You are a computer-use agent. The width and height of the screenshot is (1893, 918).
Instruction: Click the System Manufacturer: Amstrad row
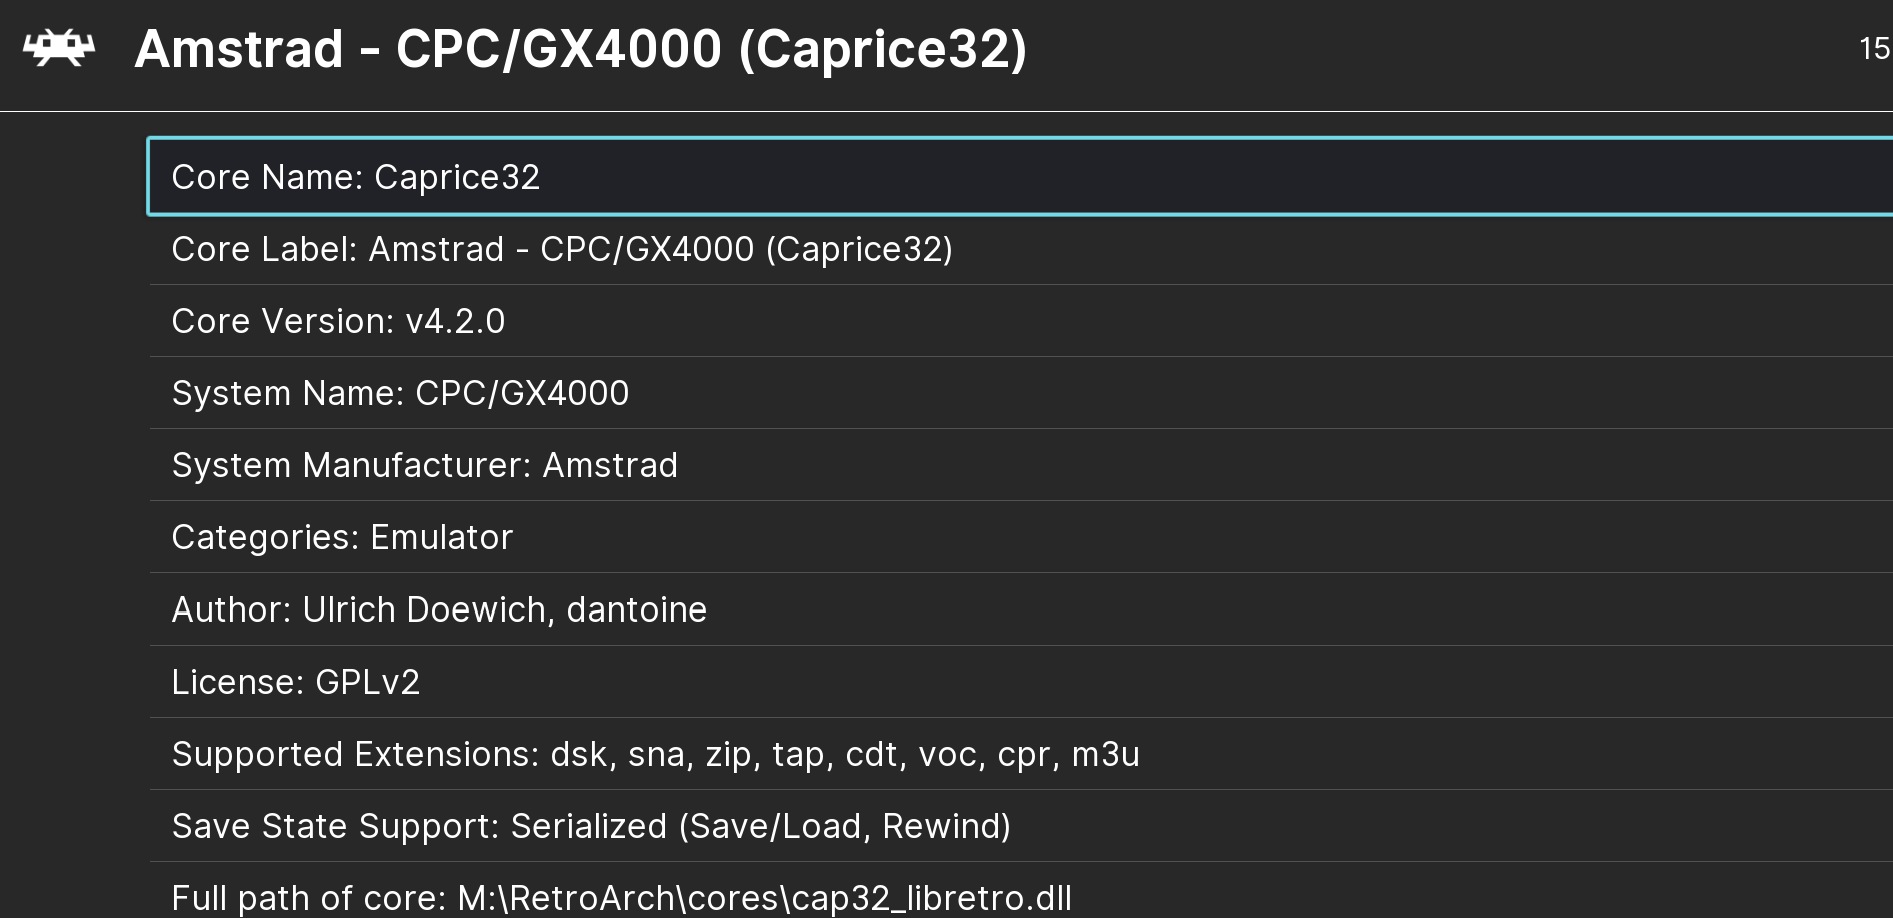(1020, 465)
